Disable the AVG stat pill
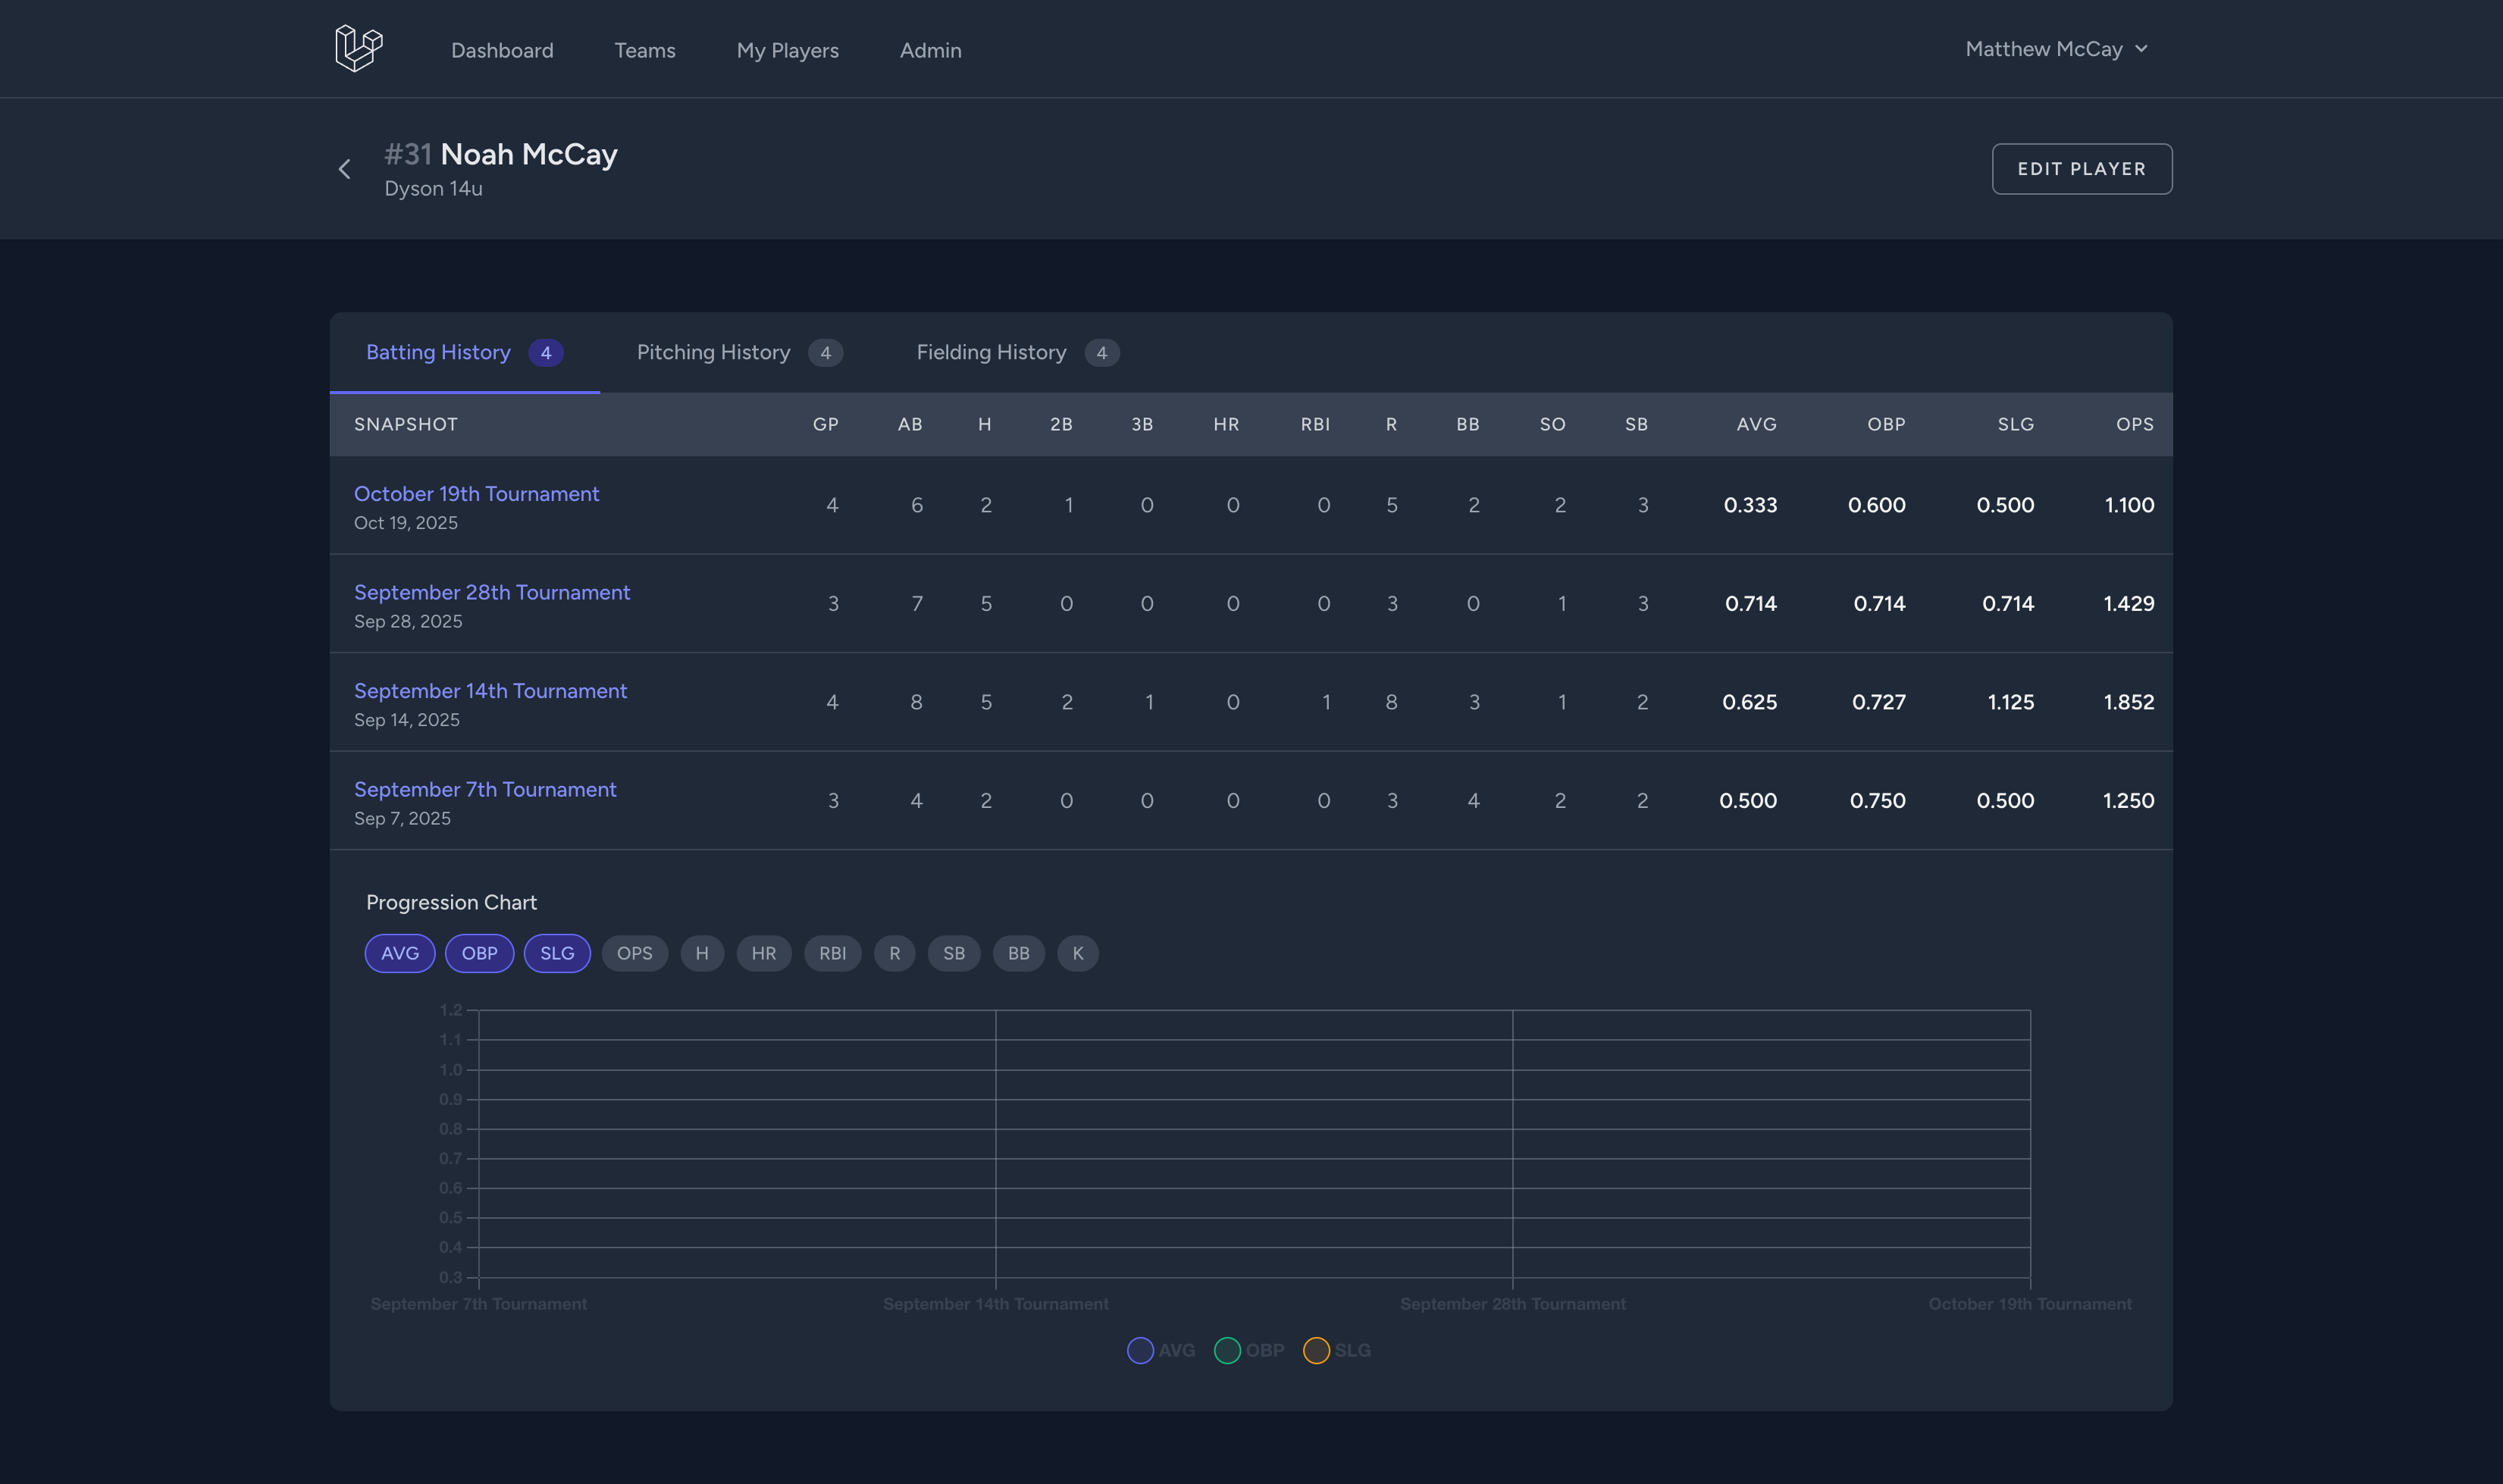The image size is (2503, 1484). [x=399, y=953]
